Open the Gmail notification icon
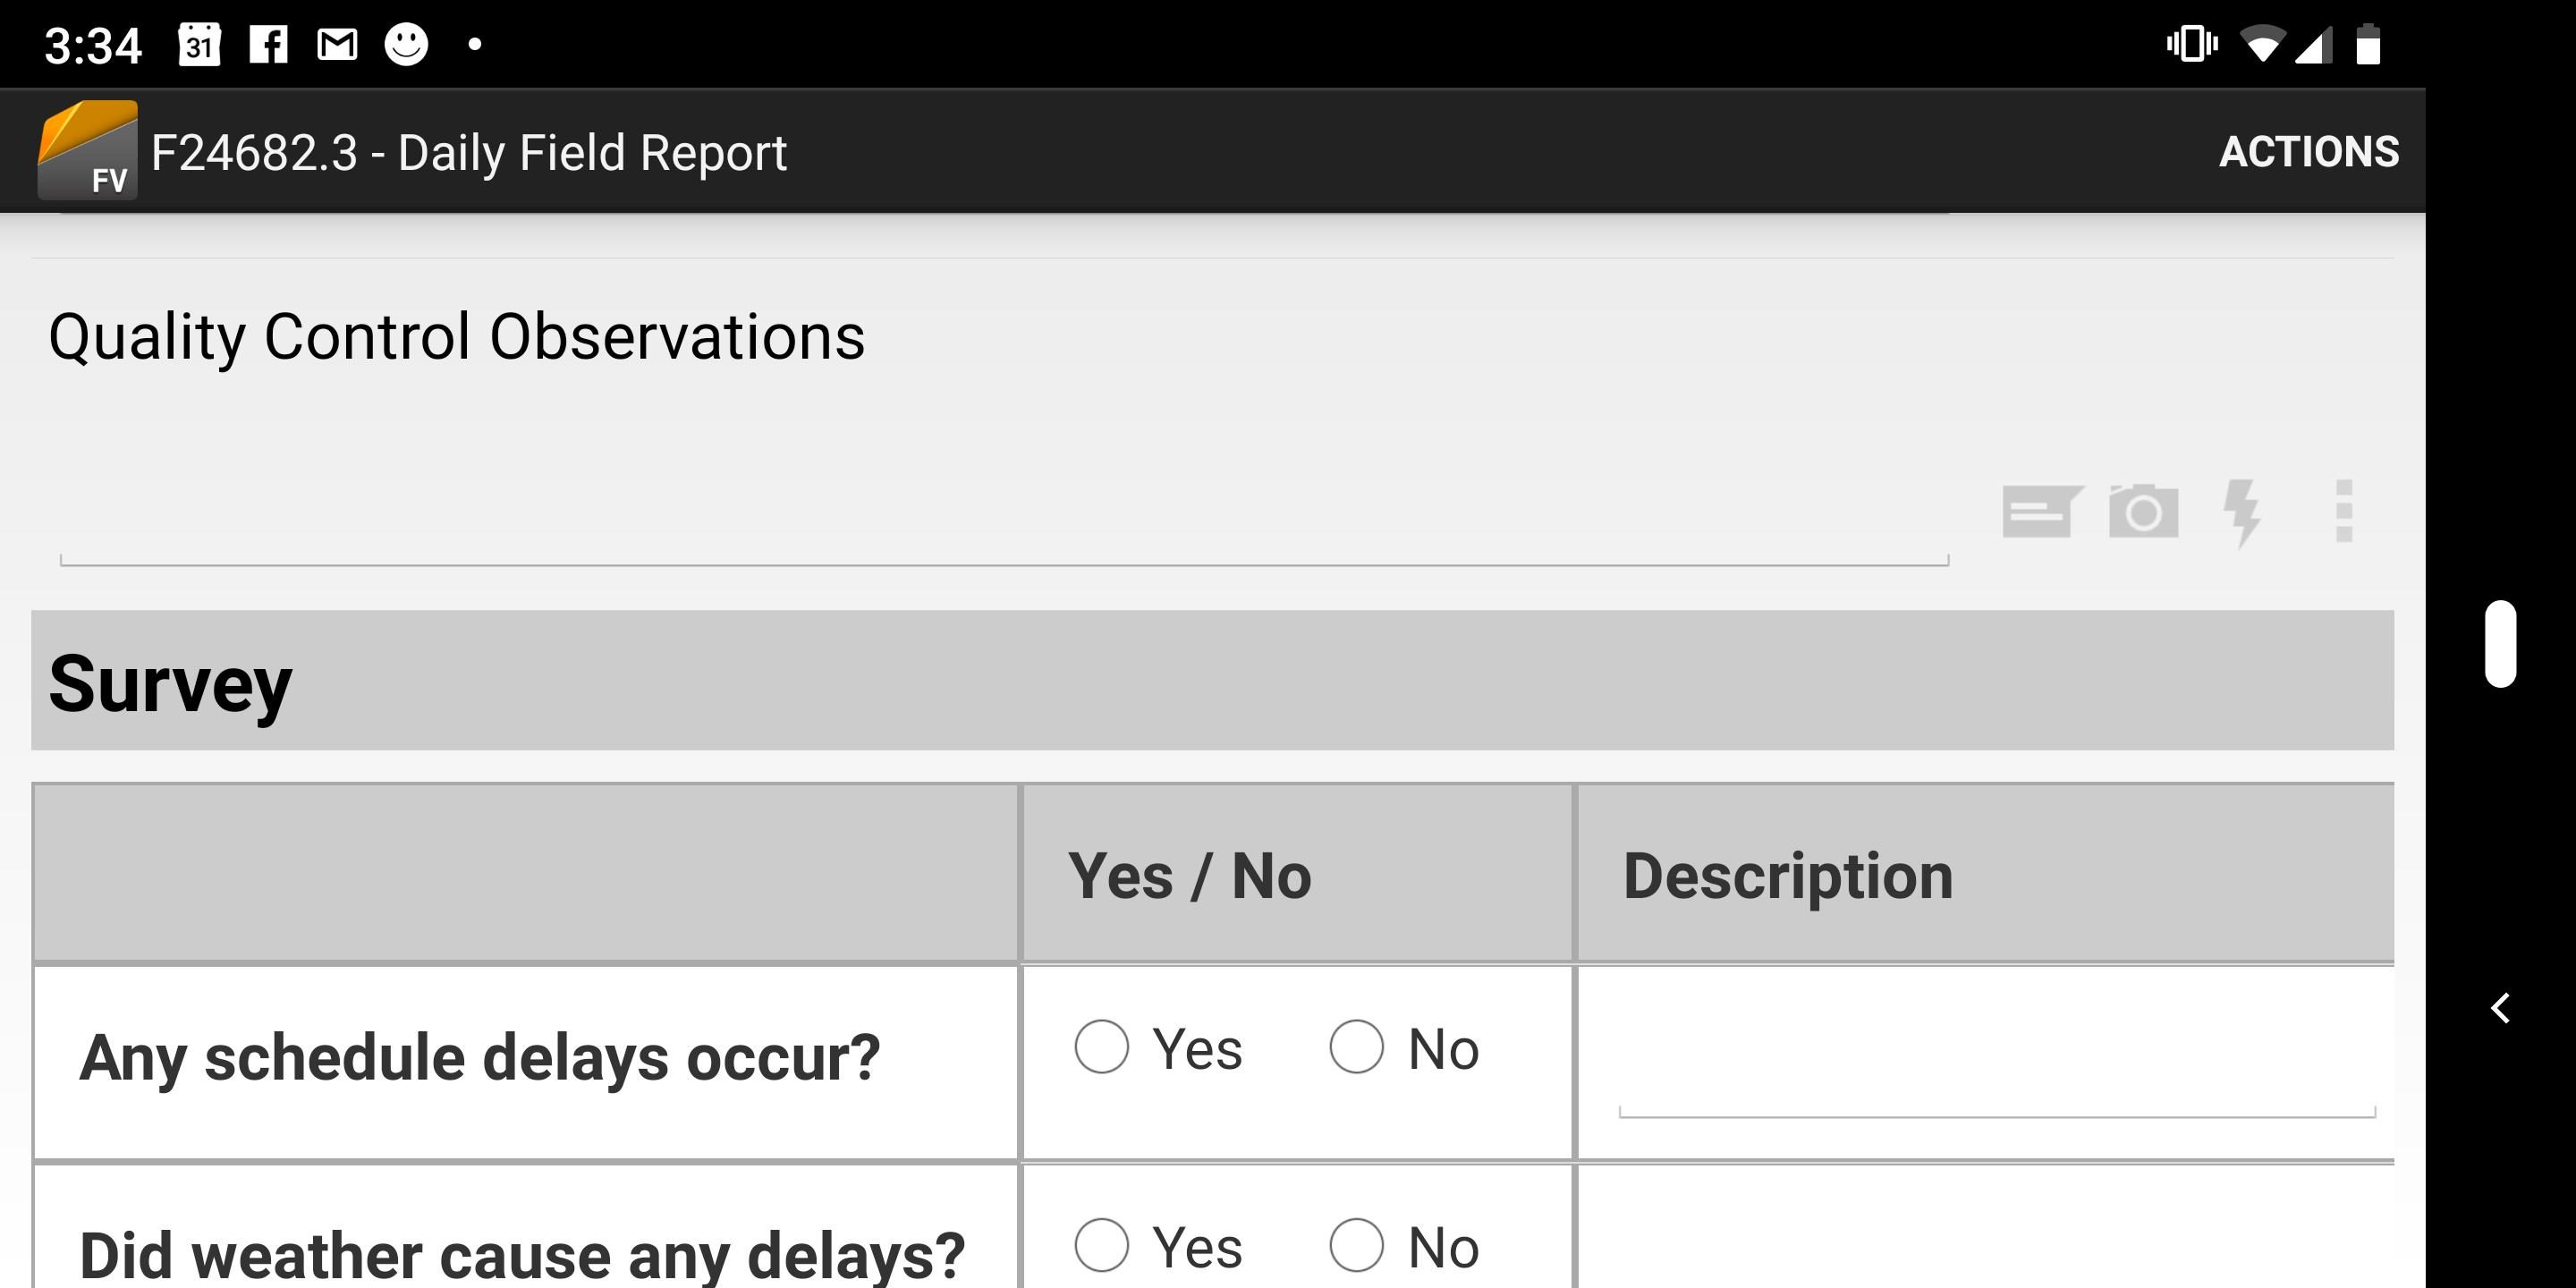Viewport: 2576px width, 1288px height. pos(337,45)
